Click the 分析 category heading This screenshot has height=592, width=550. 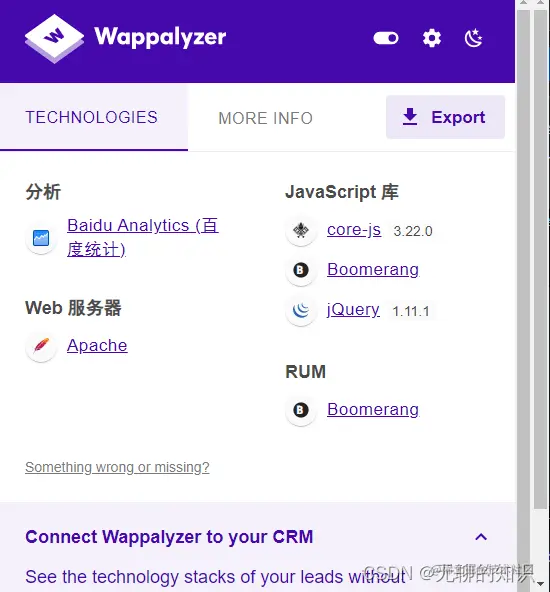(x=43, y=192)
